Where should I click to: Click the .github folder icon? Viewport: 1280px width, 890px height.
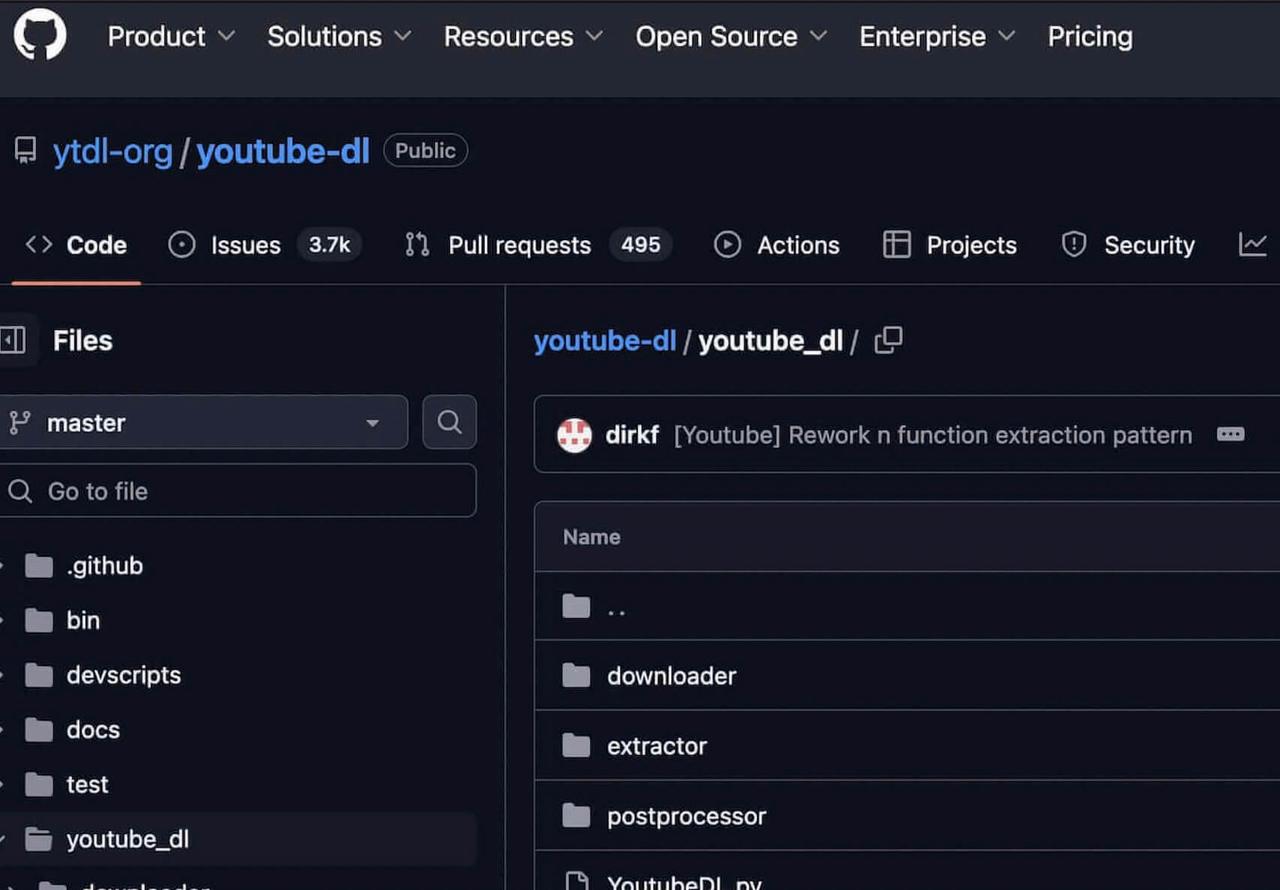point(38,566)
